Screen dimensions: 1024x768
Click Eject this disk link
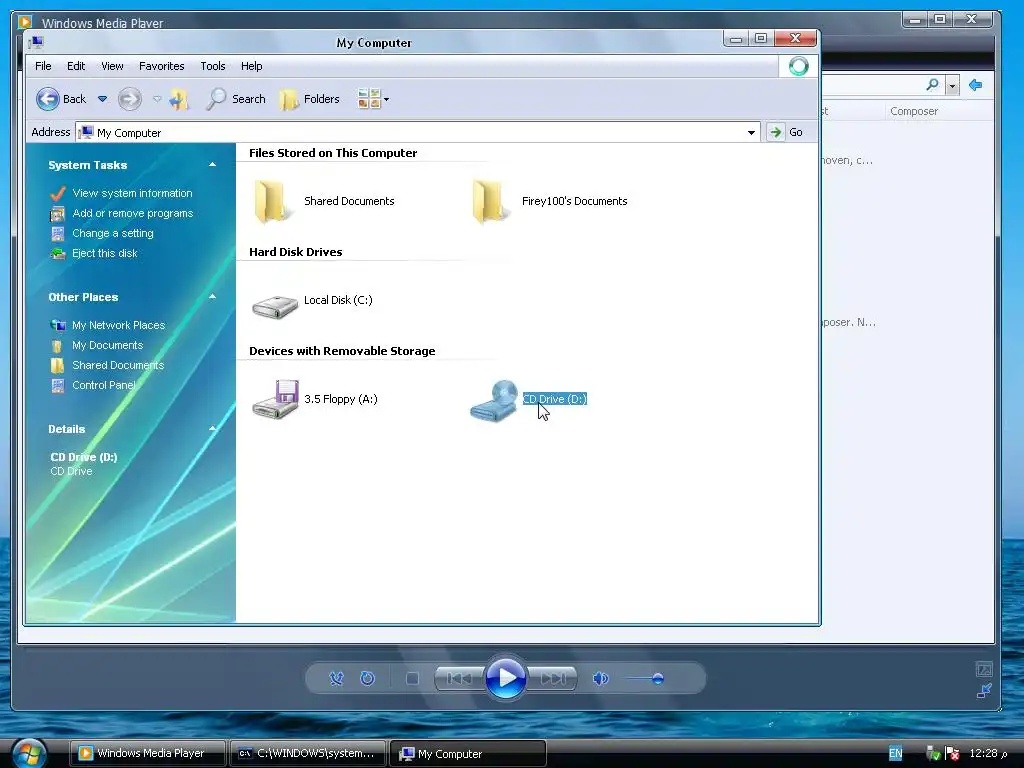pyautogui.click(x=104, y=253)
